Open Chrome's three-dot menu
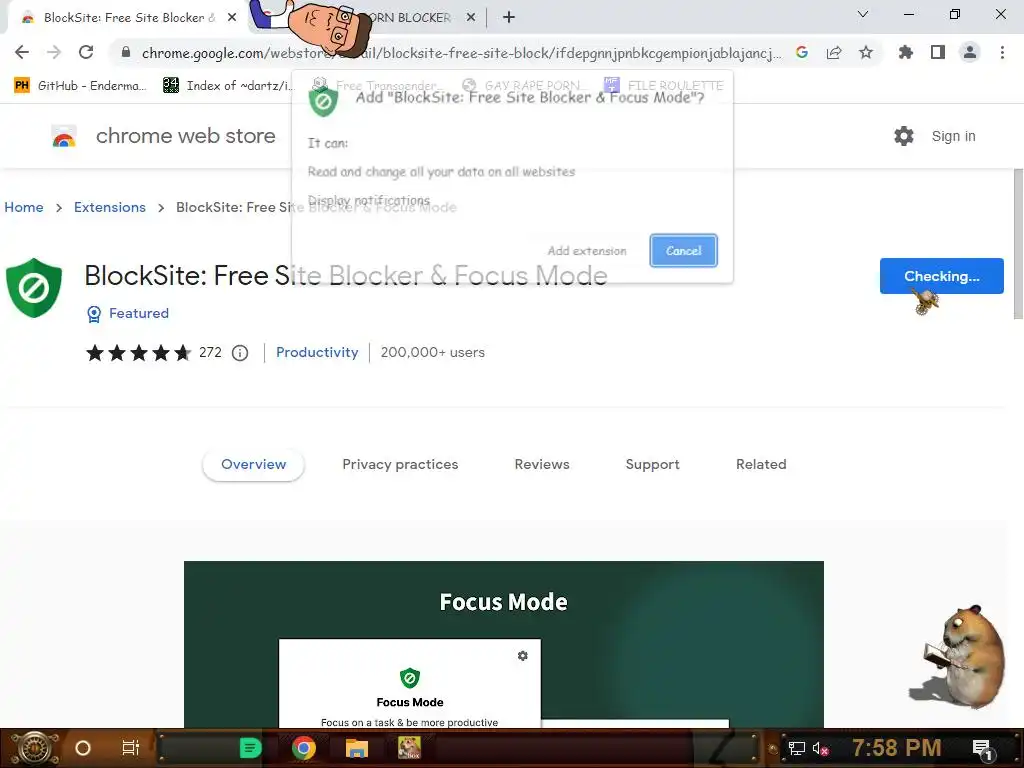The width and height of the screenshot is (1024, 768). pos(1002,52)
